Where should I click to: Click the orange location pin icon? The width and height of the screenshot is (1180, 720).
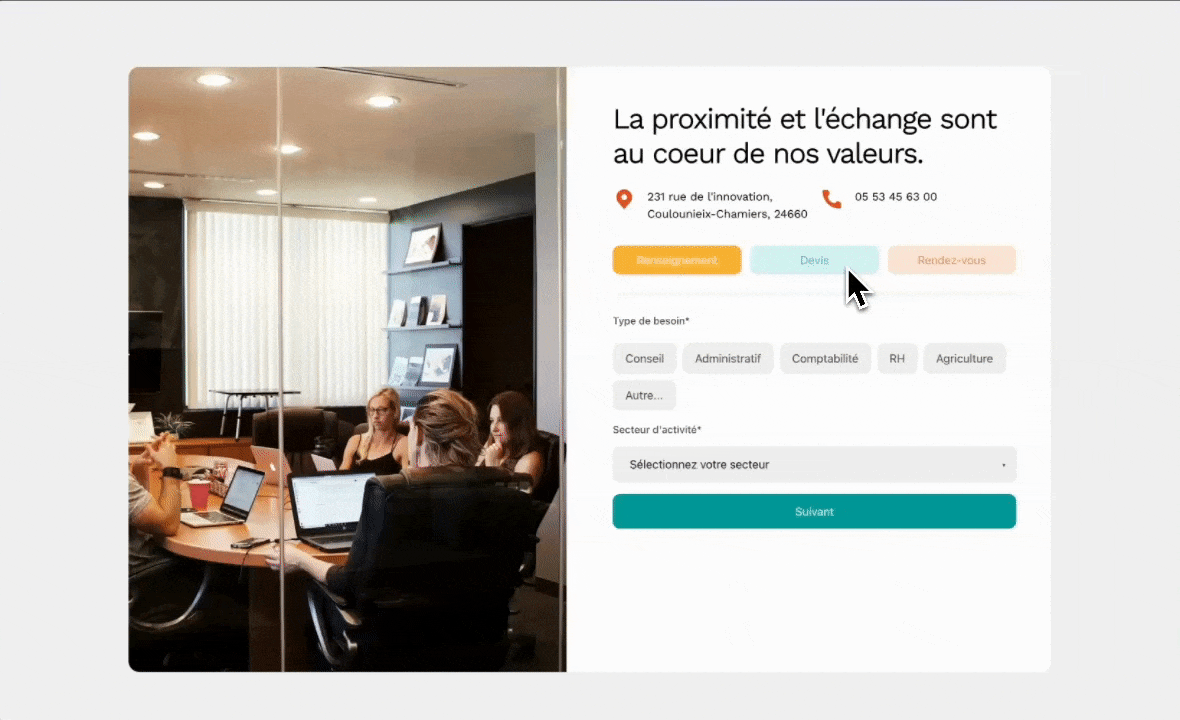[x=624, y=199]
